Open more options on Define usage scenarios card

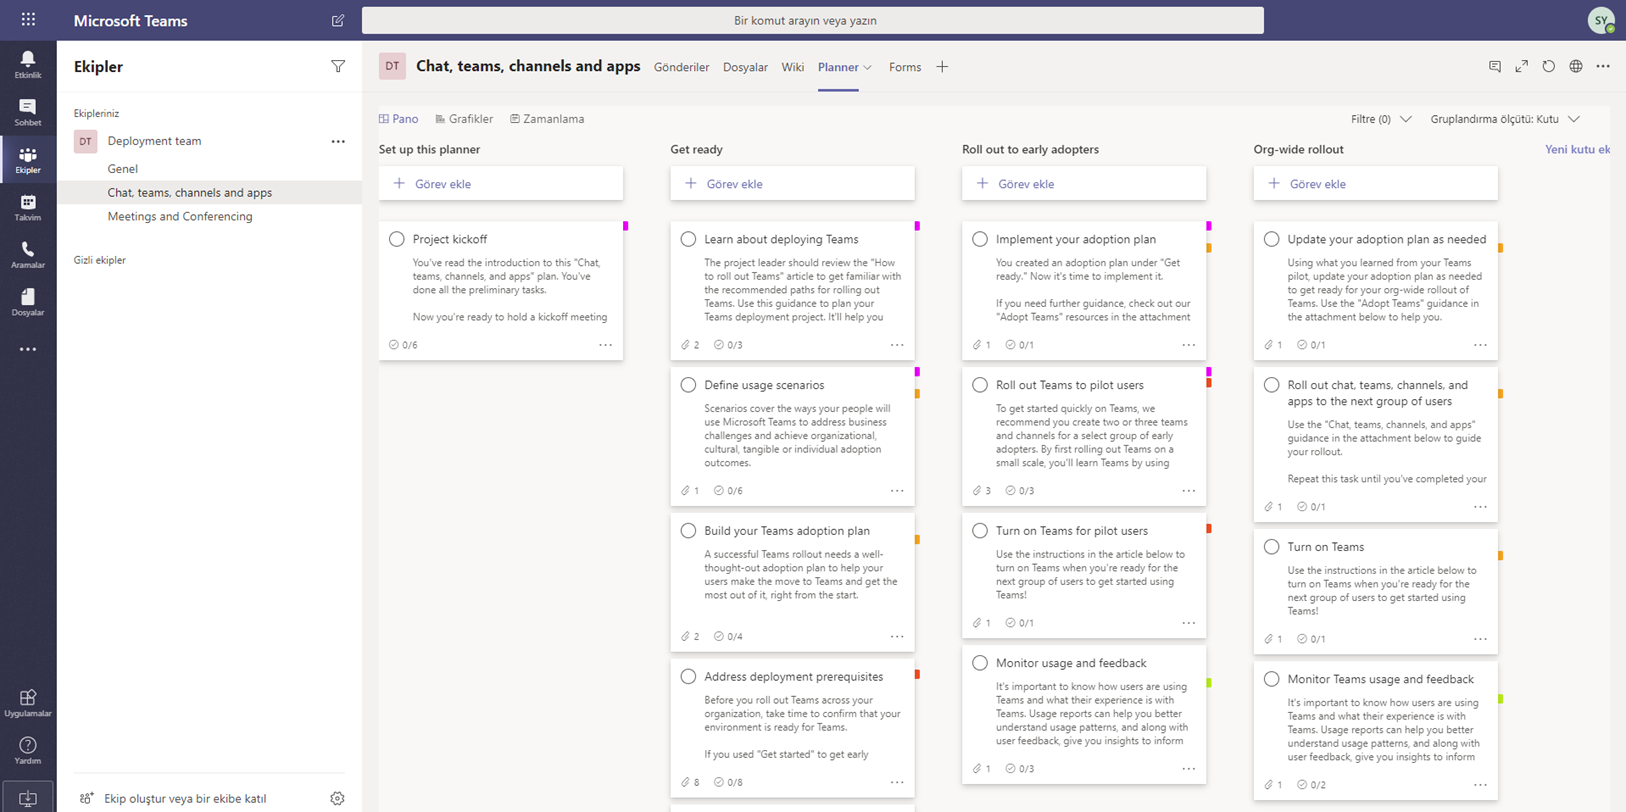[897, 491]
